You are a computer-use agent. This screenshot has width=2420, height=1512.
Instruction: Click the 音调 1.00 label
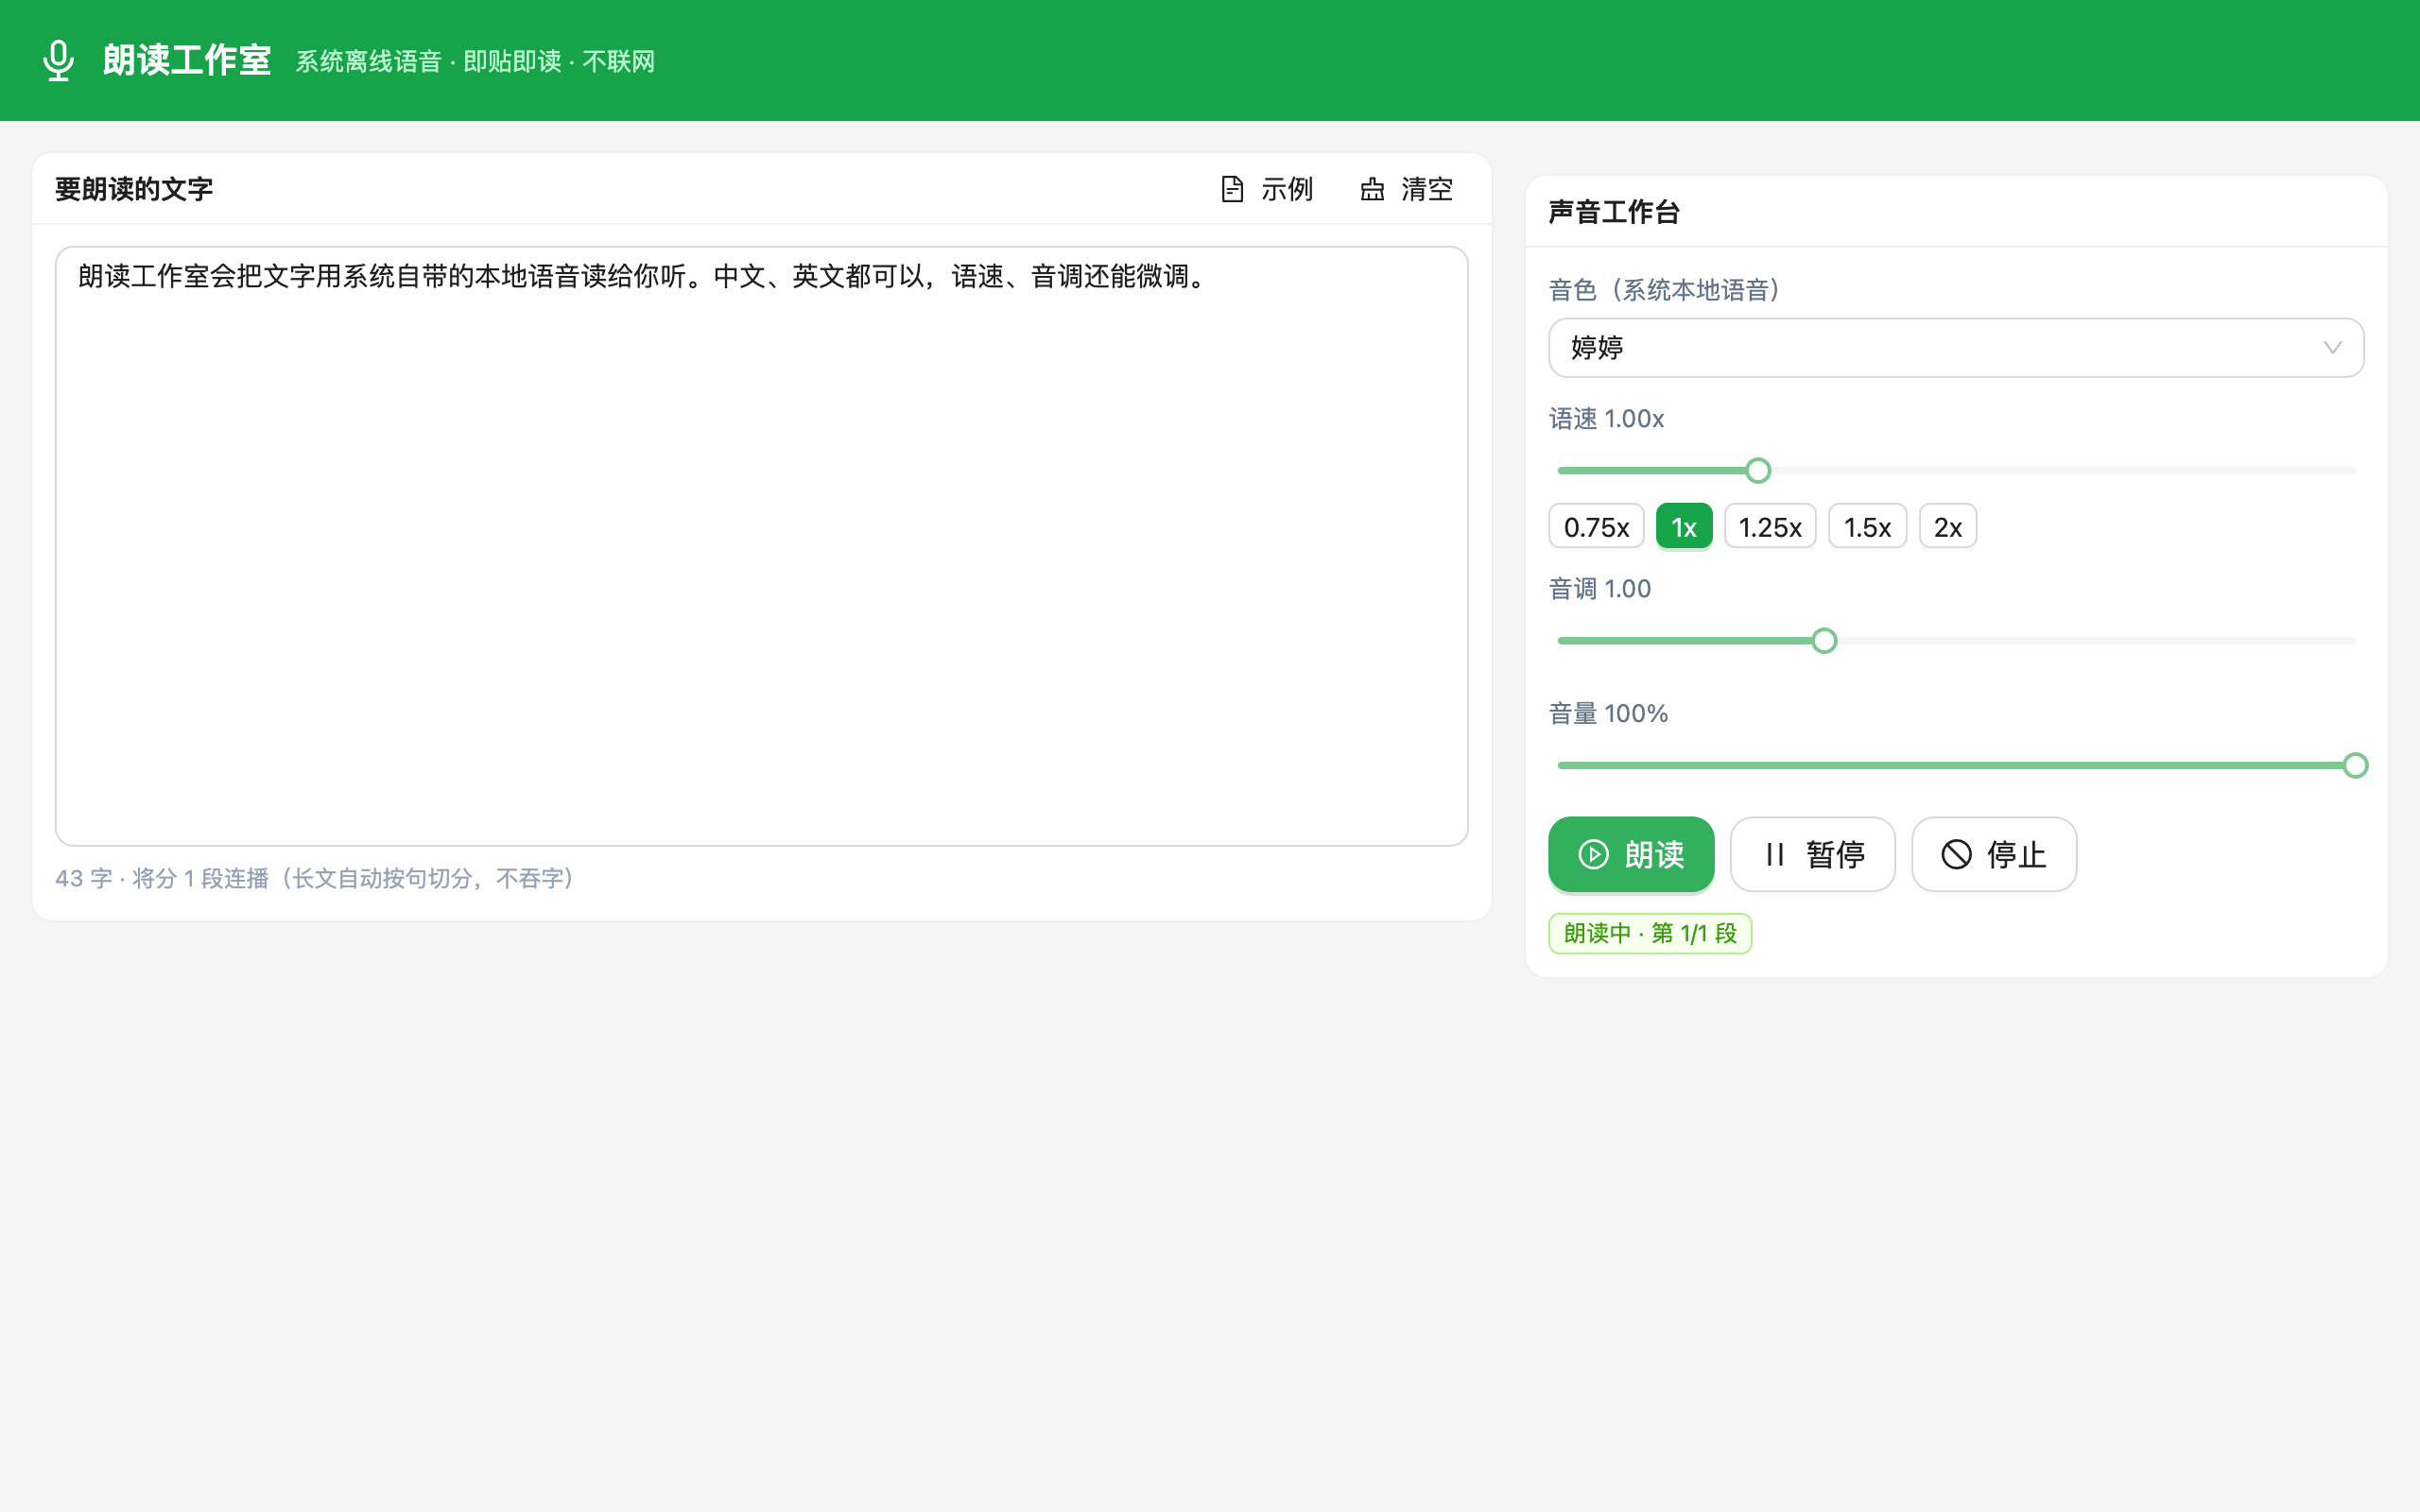(1600, 589)
